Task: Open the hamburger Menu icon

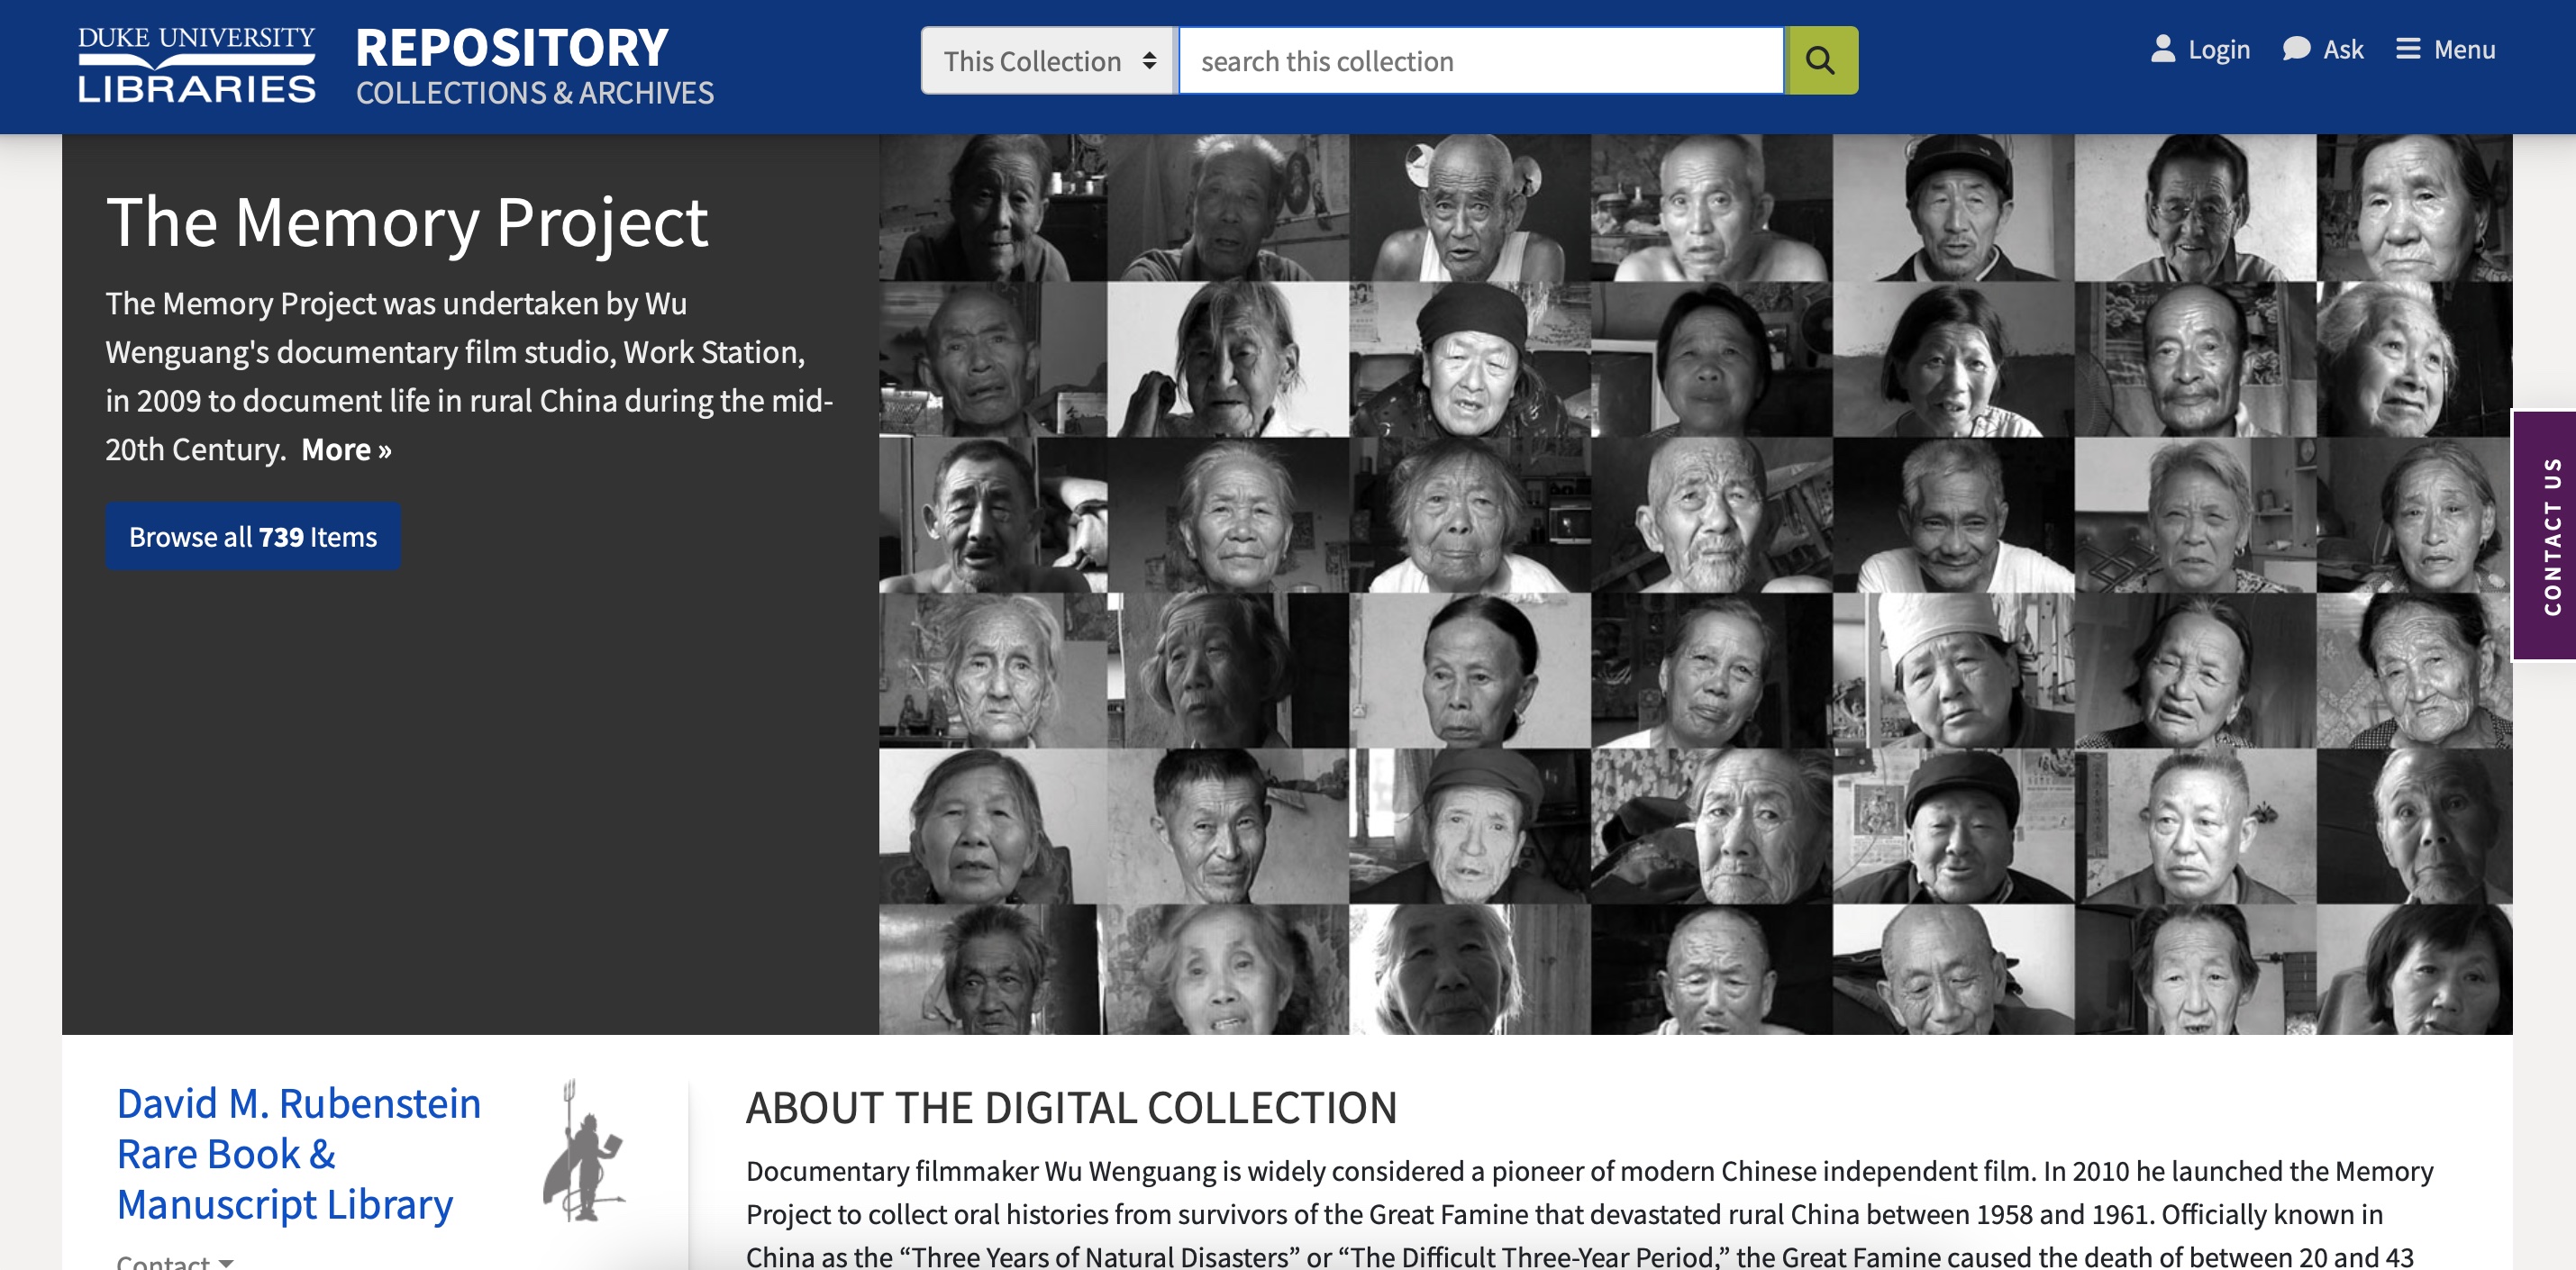Action: 2408,49
